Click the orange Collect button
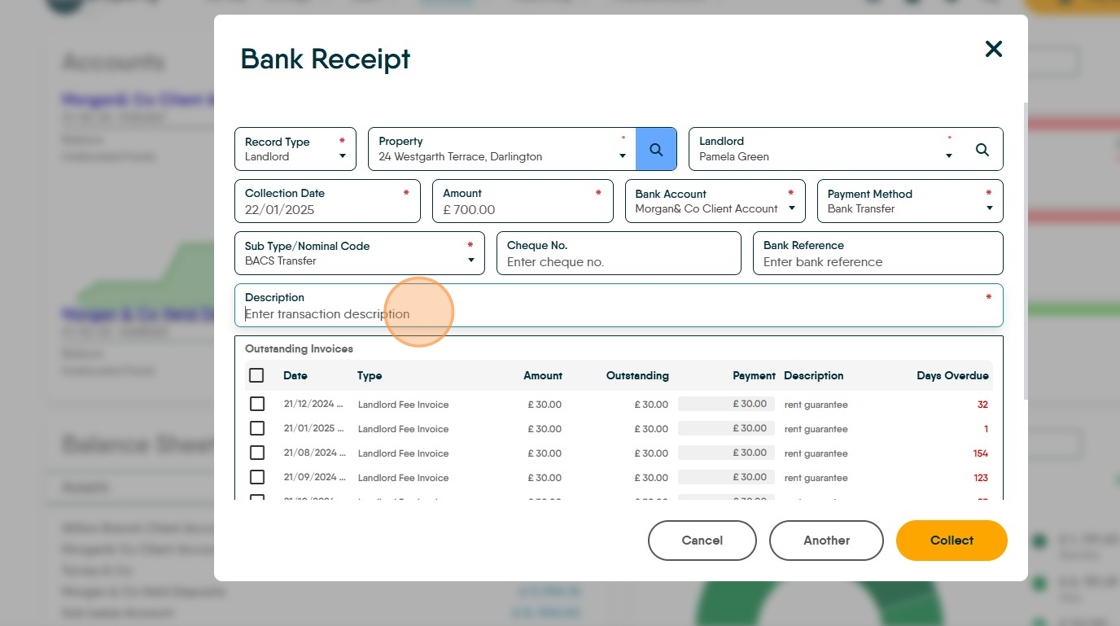This screenshot has height=626, width=1120. pyautogui.click(x=951, y=540)
